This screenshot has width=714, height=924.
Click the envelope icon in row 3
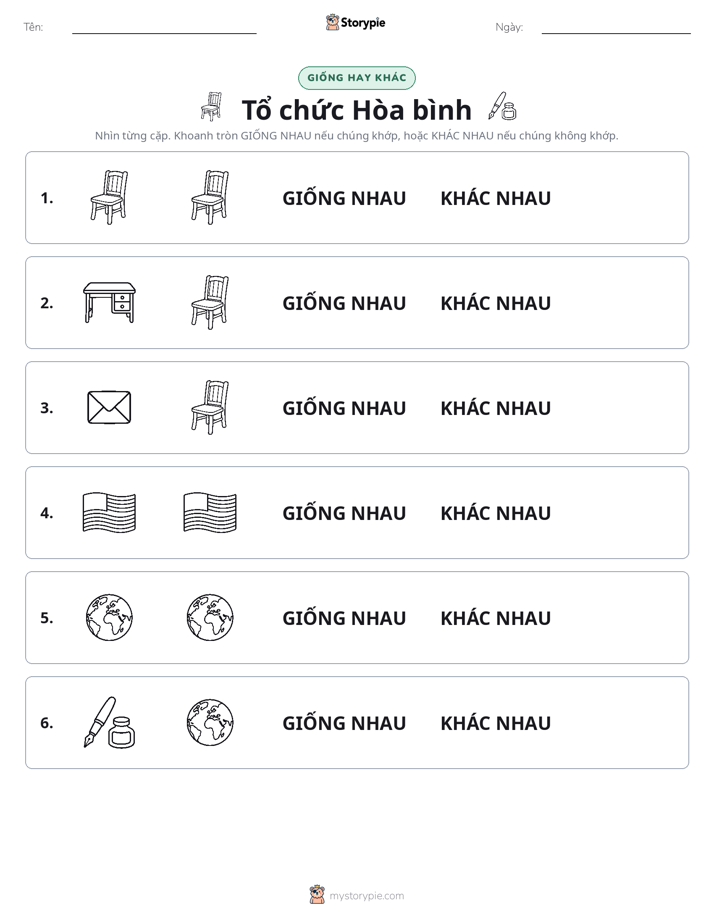coord(109,407)
